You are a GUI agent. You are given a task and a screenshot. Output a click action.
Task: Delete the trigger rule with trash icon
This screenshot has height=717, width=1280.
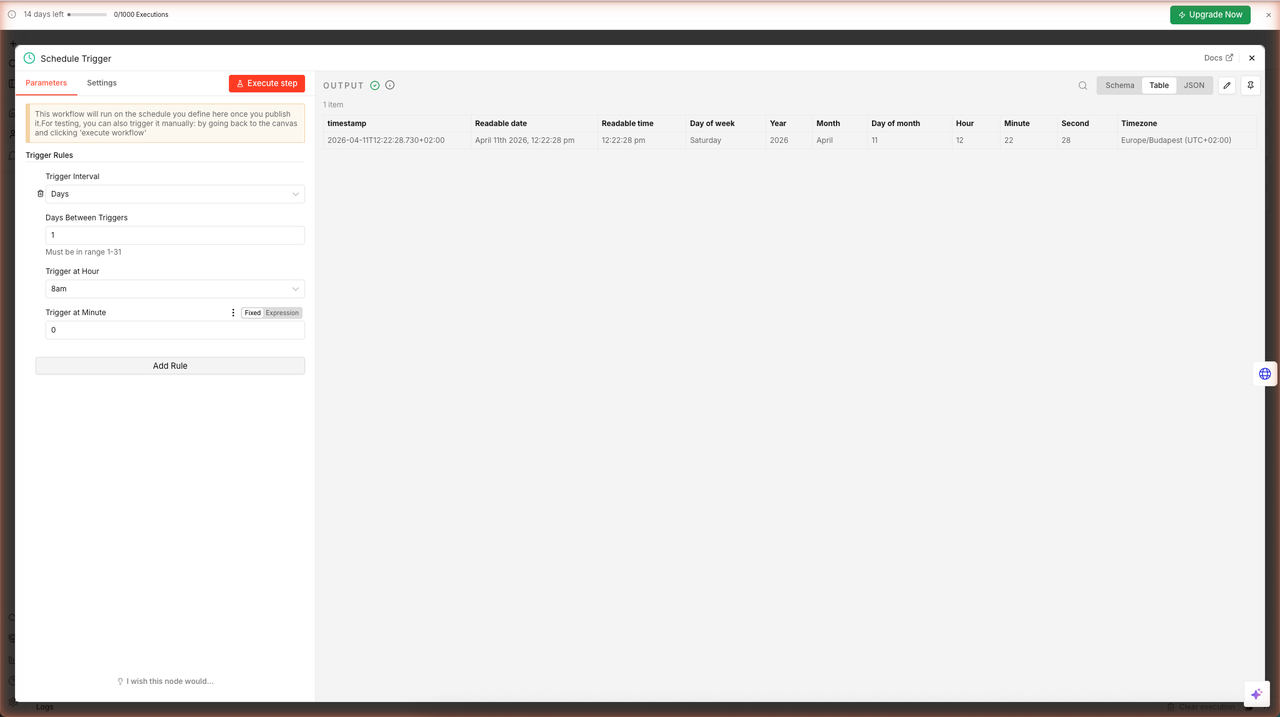pyautogui.click(x=40, y=194)
